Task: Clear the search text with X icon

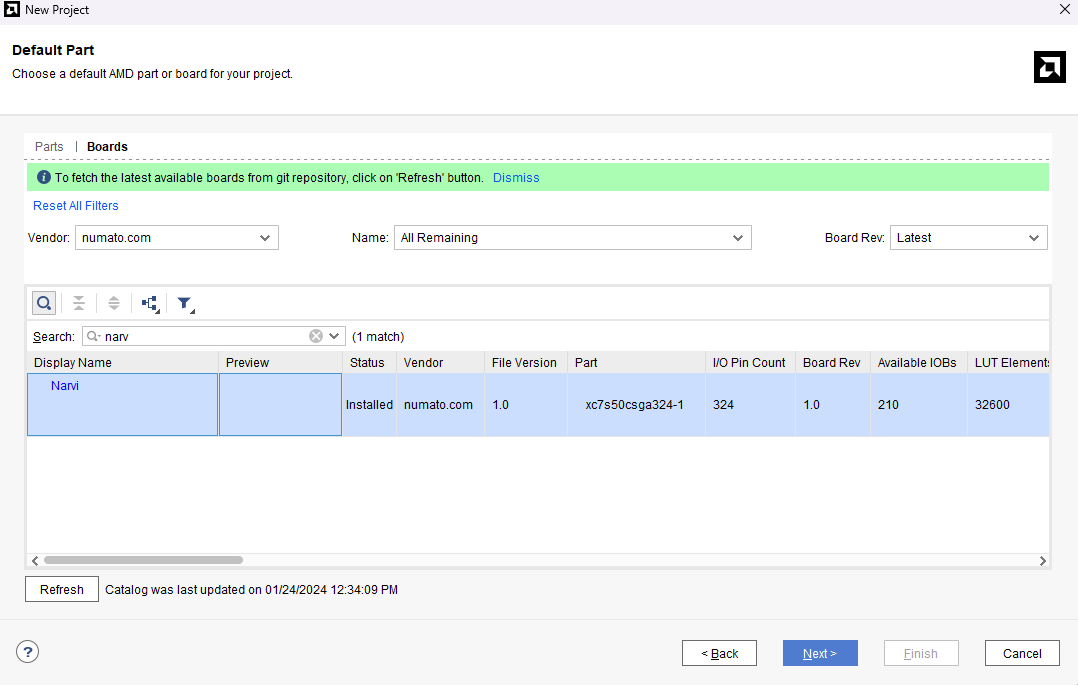Action: coord(316,336)
